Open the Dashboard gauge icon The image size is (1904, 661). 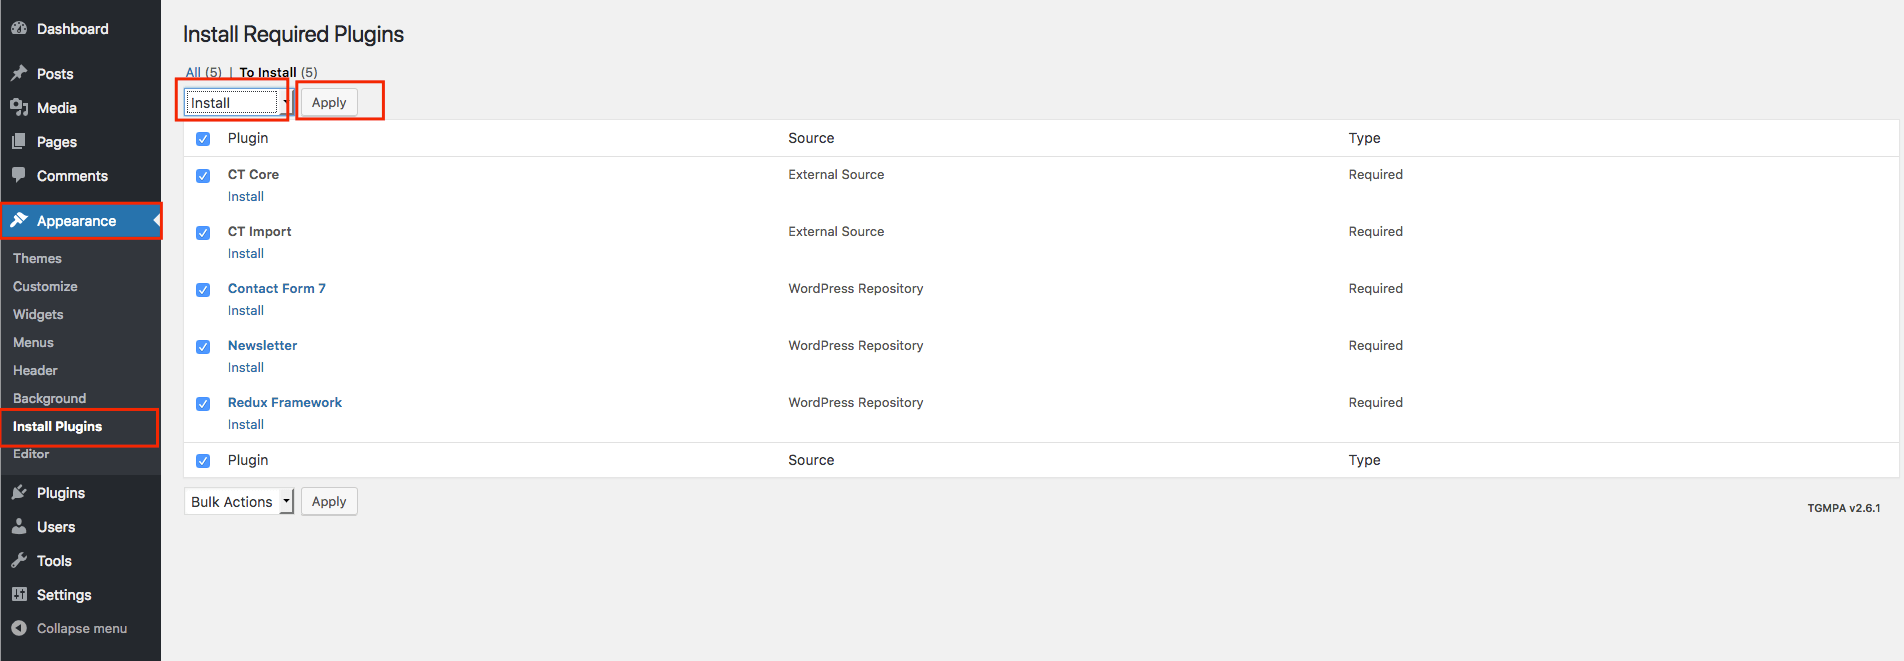pos(19,28)
